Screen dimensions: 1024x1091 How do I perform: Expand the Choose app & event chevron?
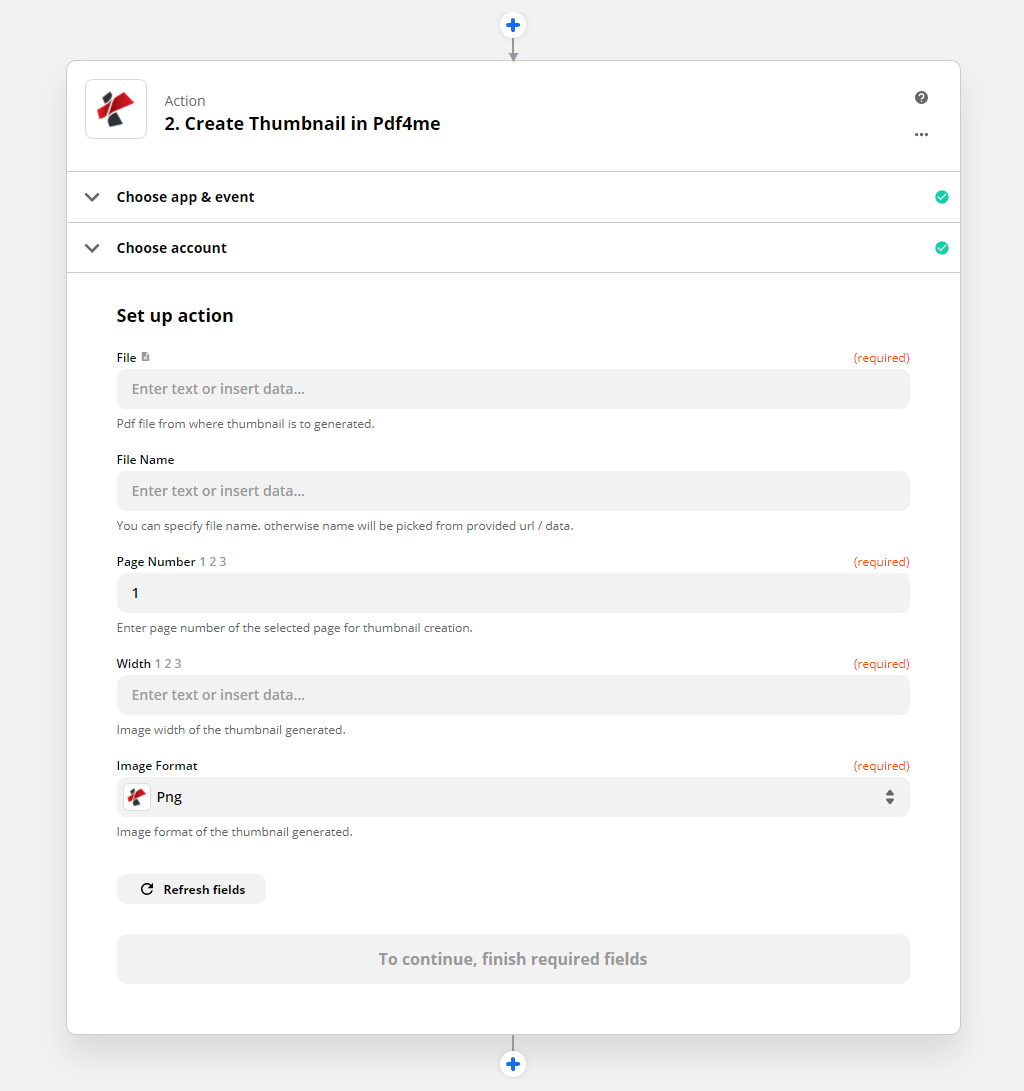(x=93, y=197)
